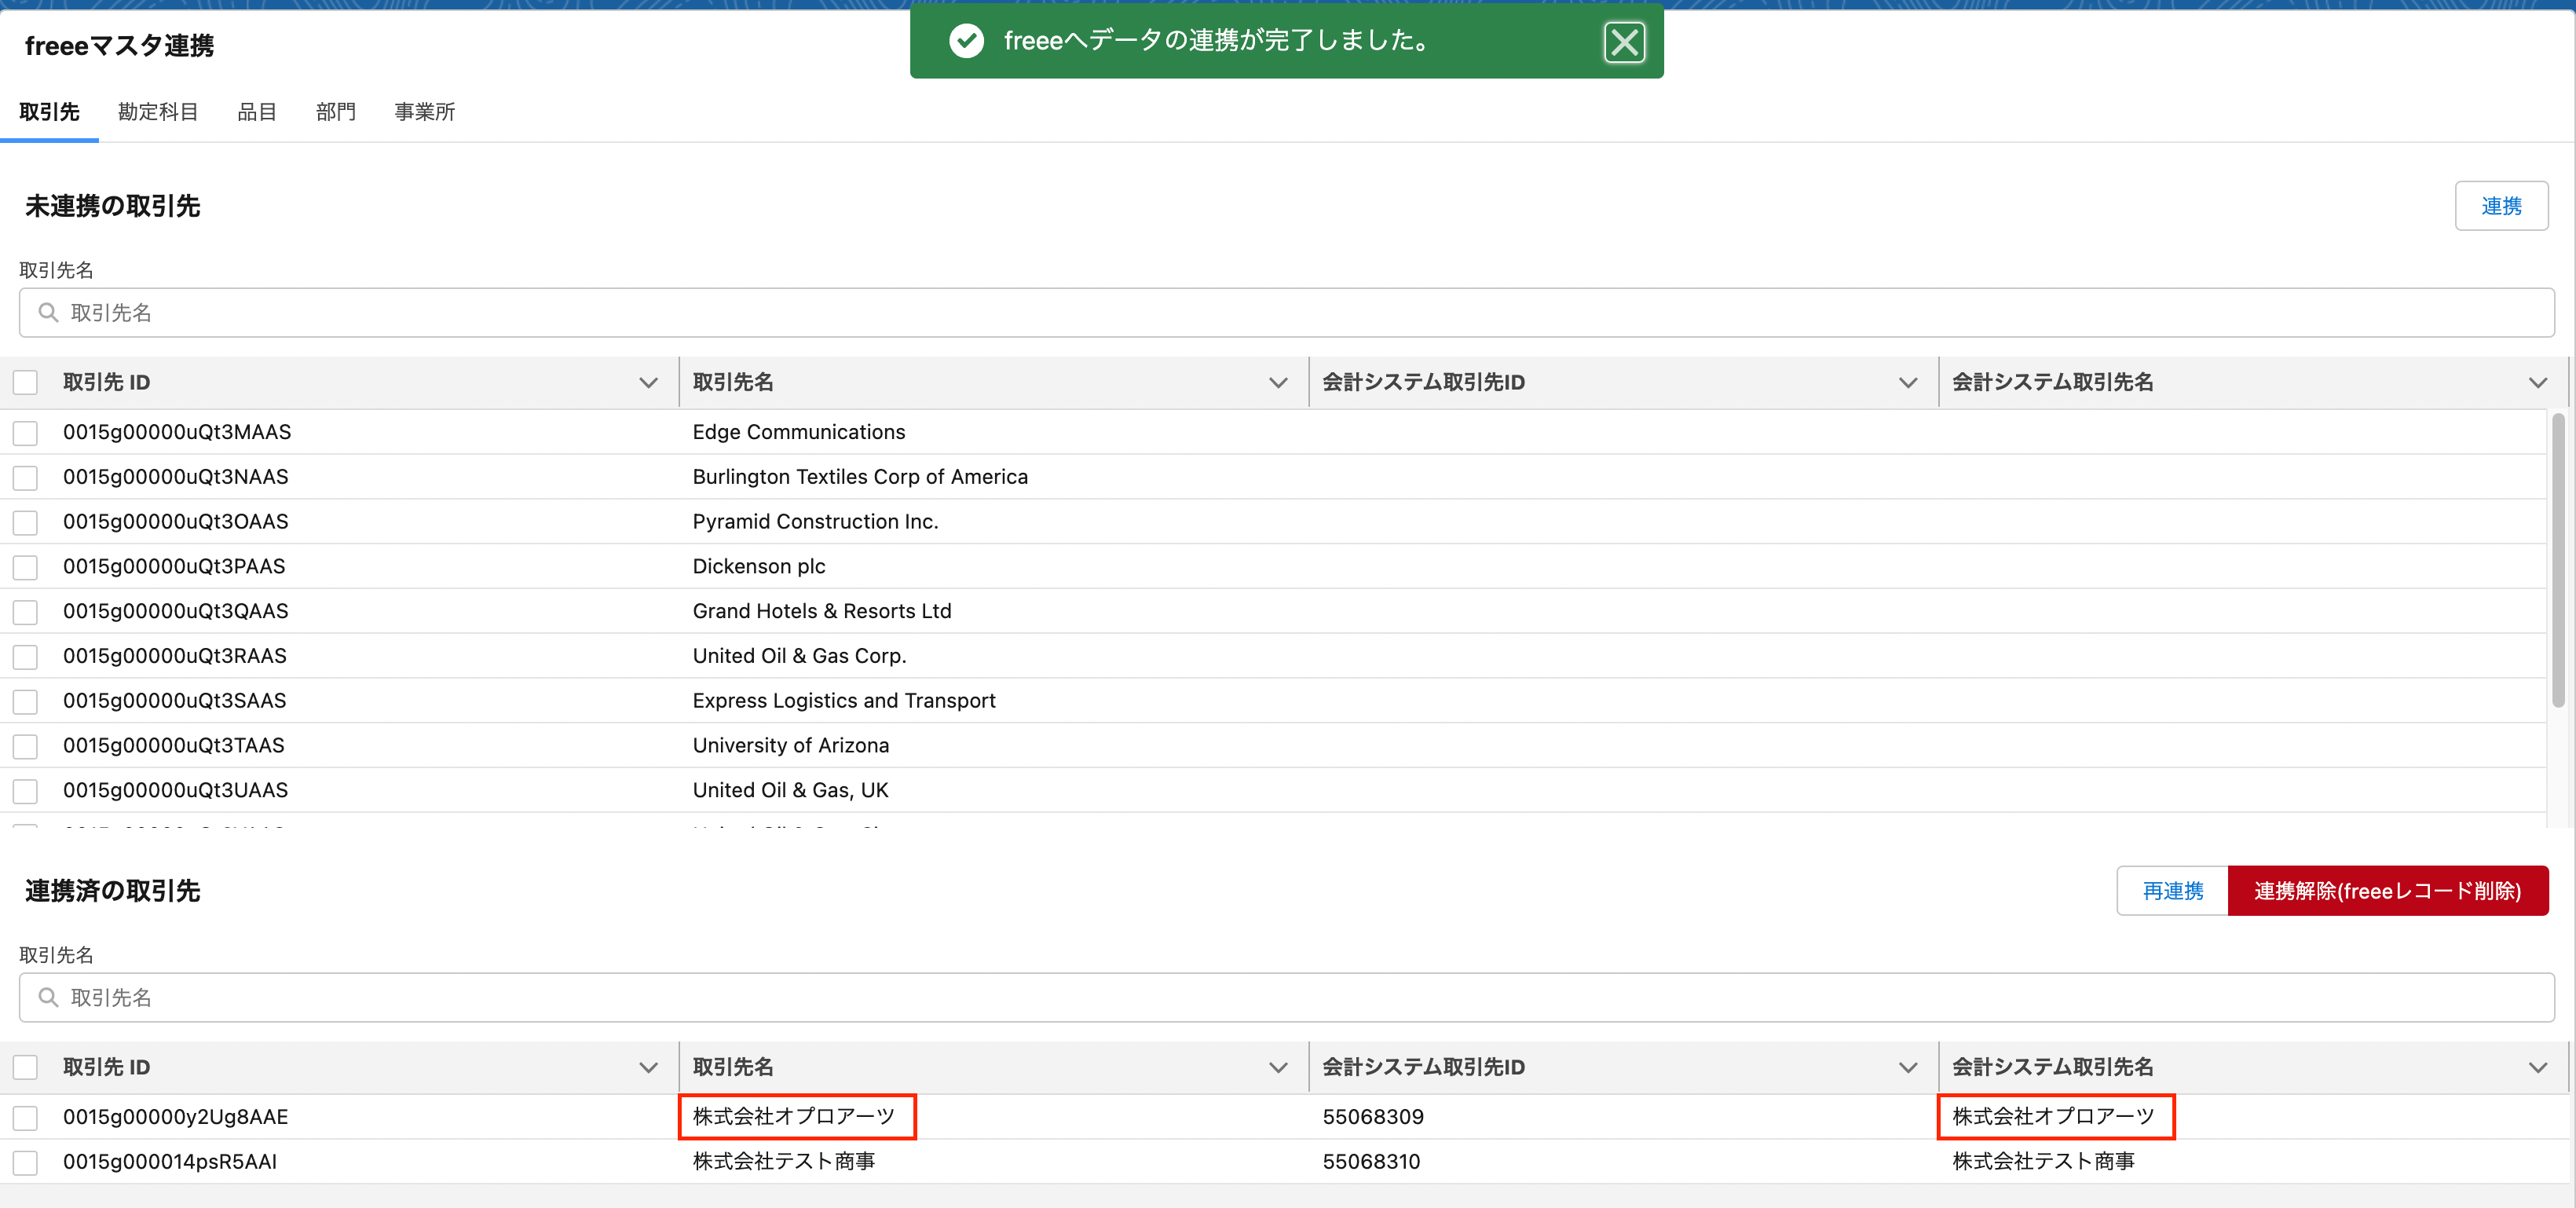This screenshot has height=1208, width=2576.
Task: Open 会計システム取引先名 column menu in bottom table
Action: 2537,1067
